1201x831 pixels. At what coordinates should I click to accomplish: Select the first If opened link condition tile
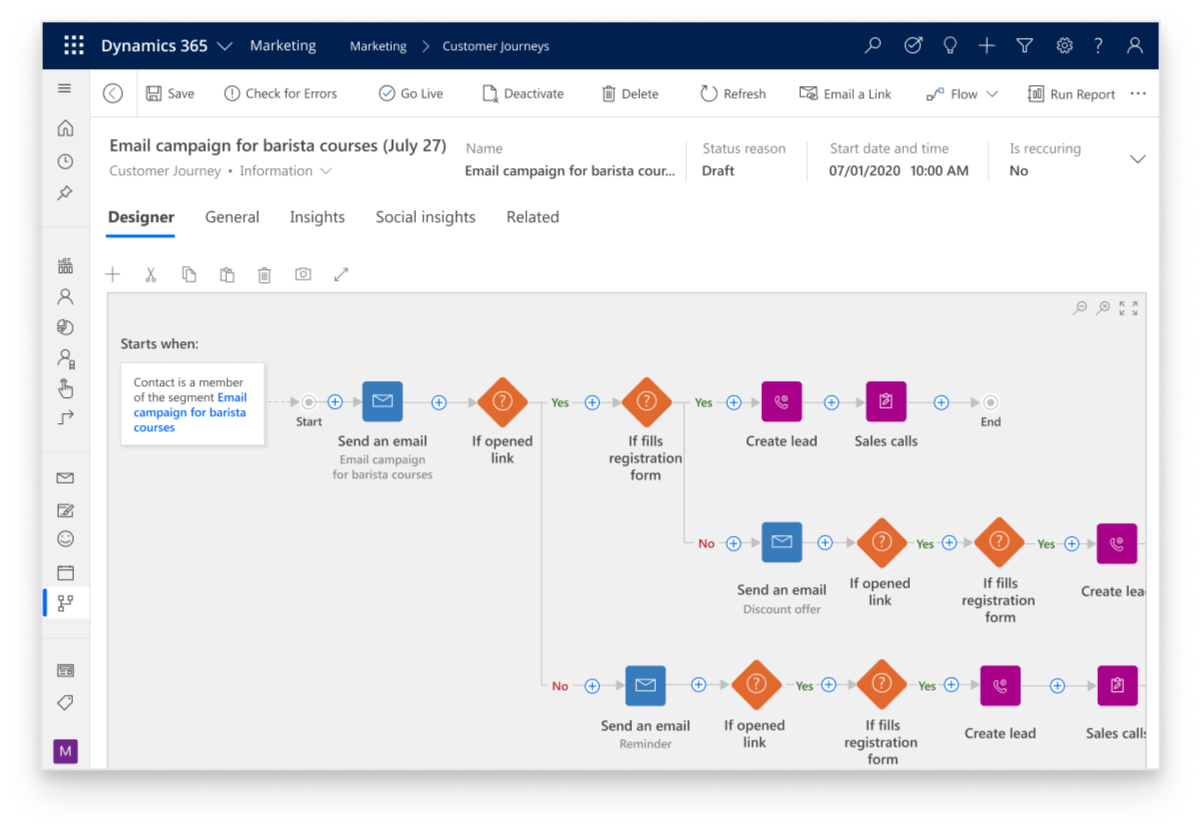click(x=502, y=402)
